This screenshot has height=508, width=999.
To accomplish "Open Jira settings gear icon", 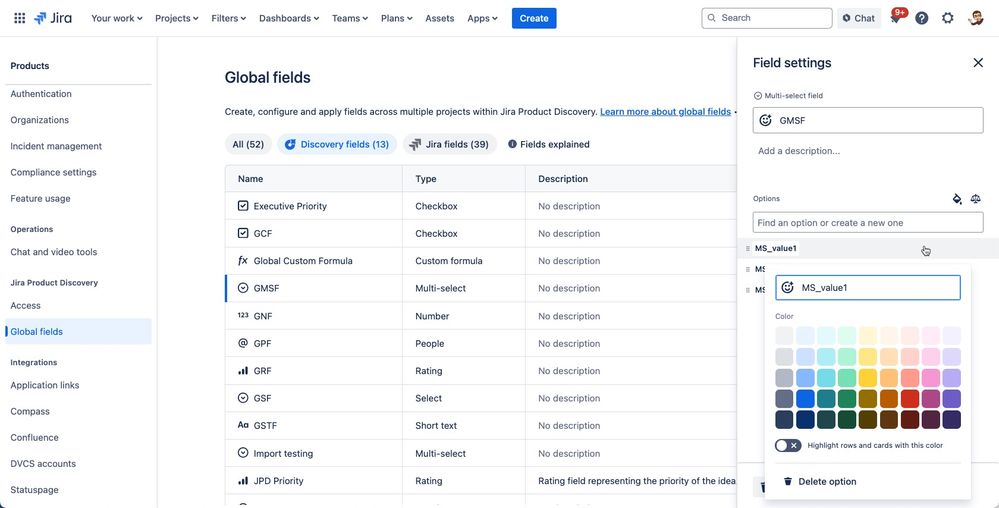I will tap(947, 18).
